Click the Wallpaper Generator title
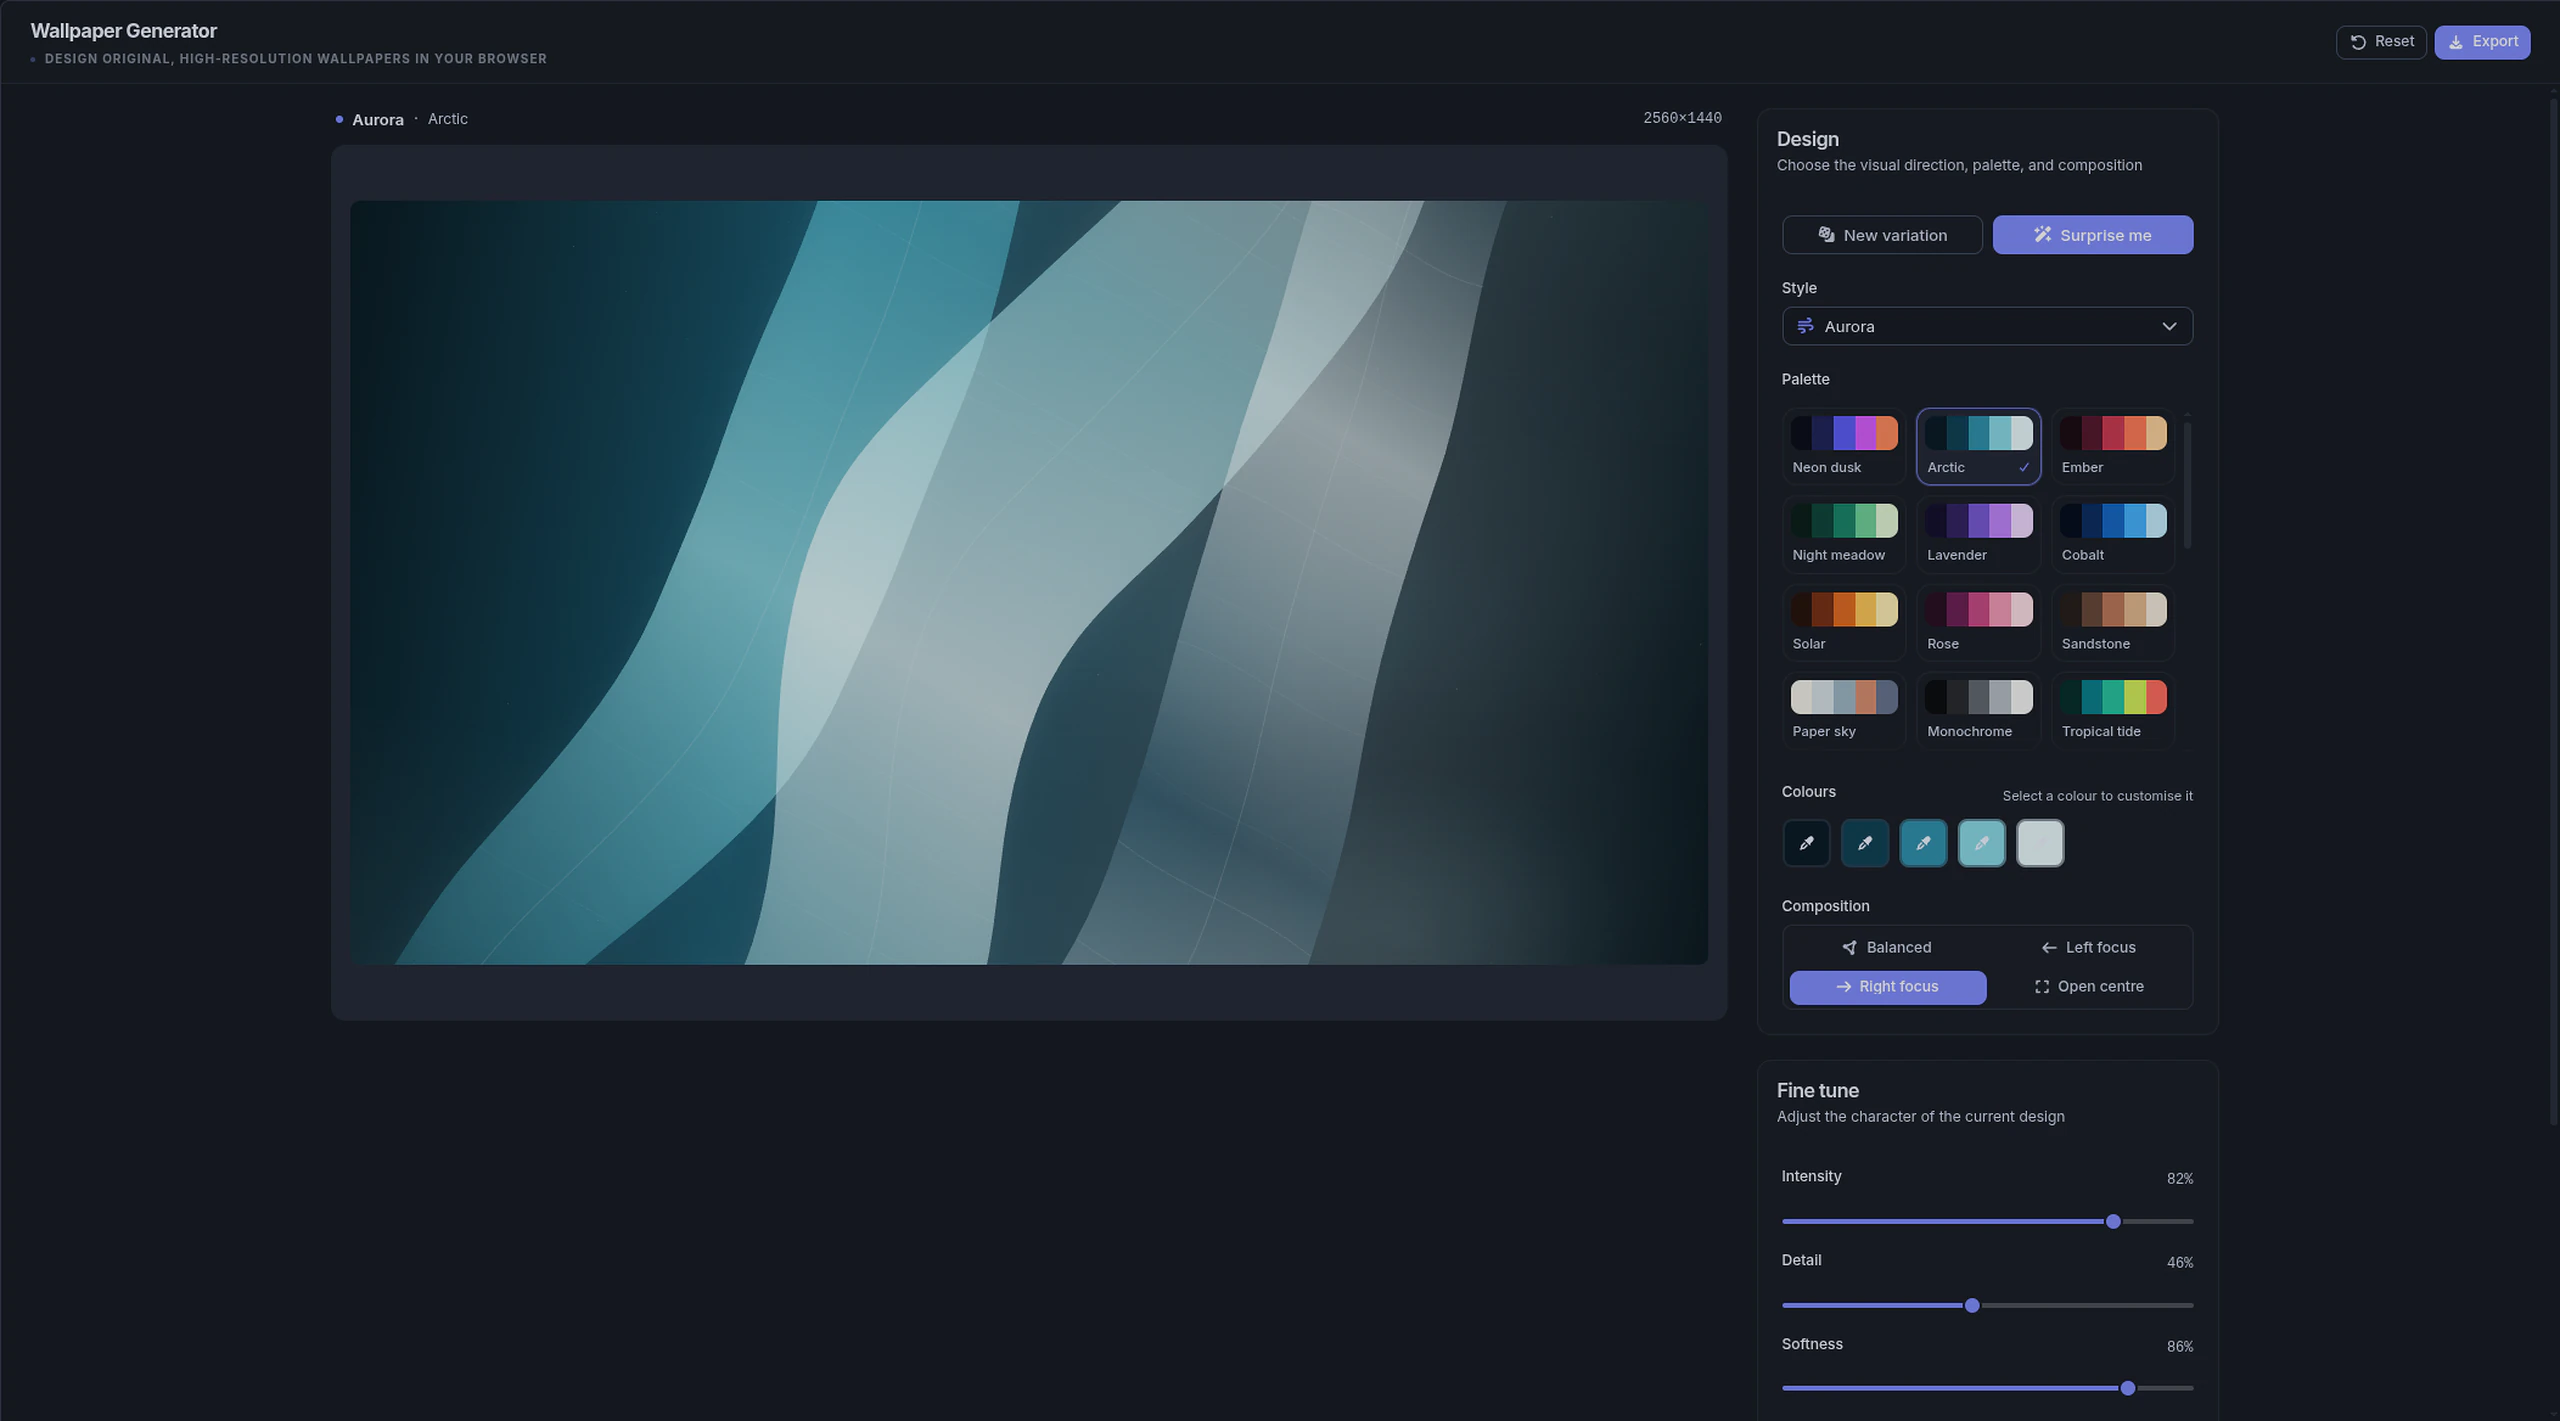This screenshot has height=1421, width=2560. pos(123,31)
